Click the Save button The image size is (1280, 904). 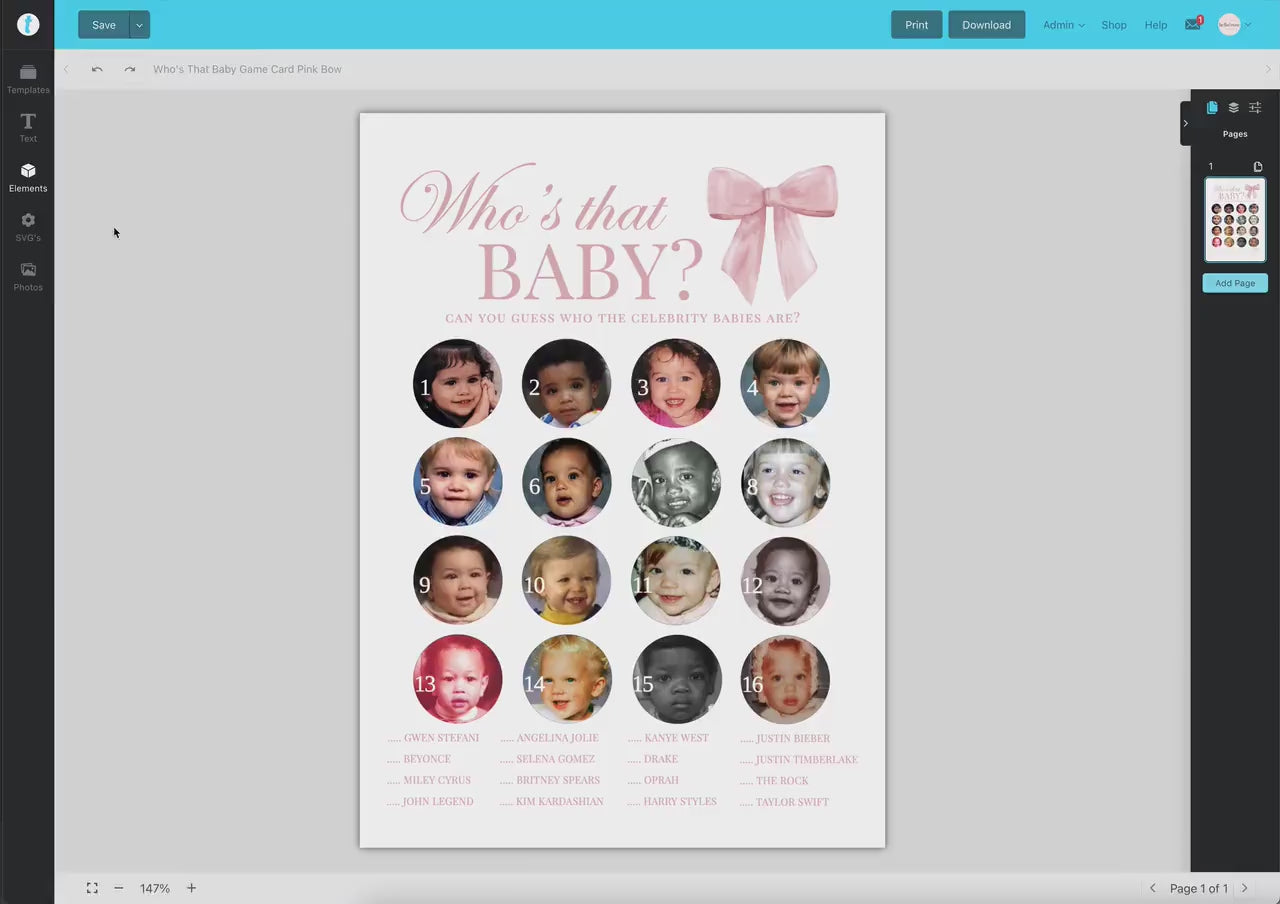(x=104, y=25)
